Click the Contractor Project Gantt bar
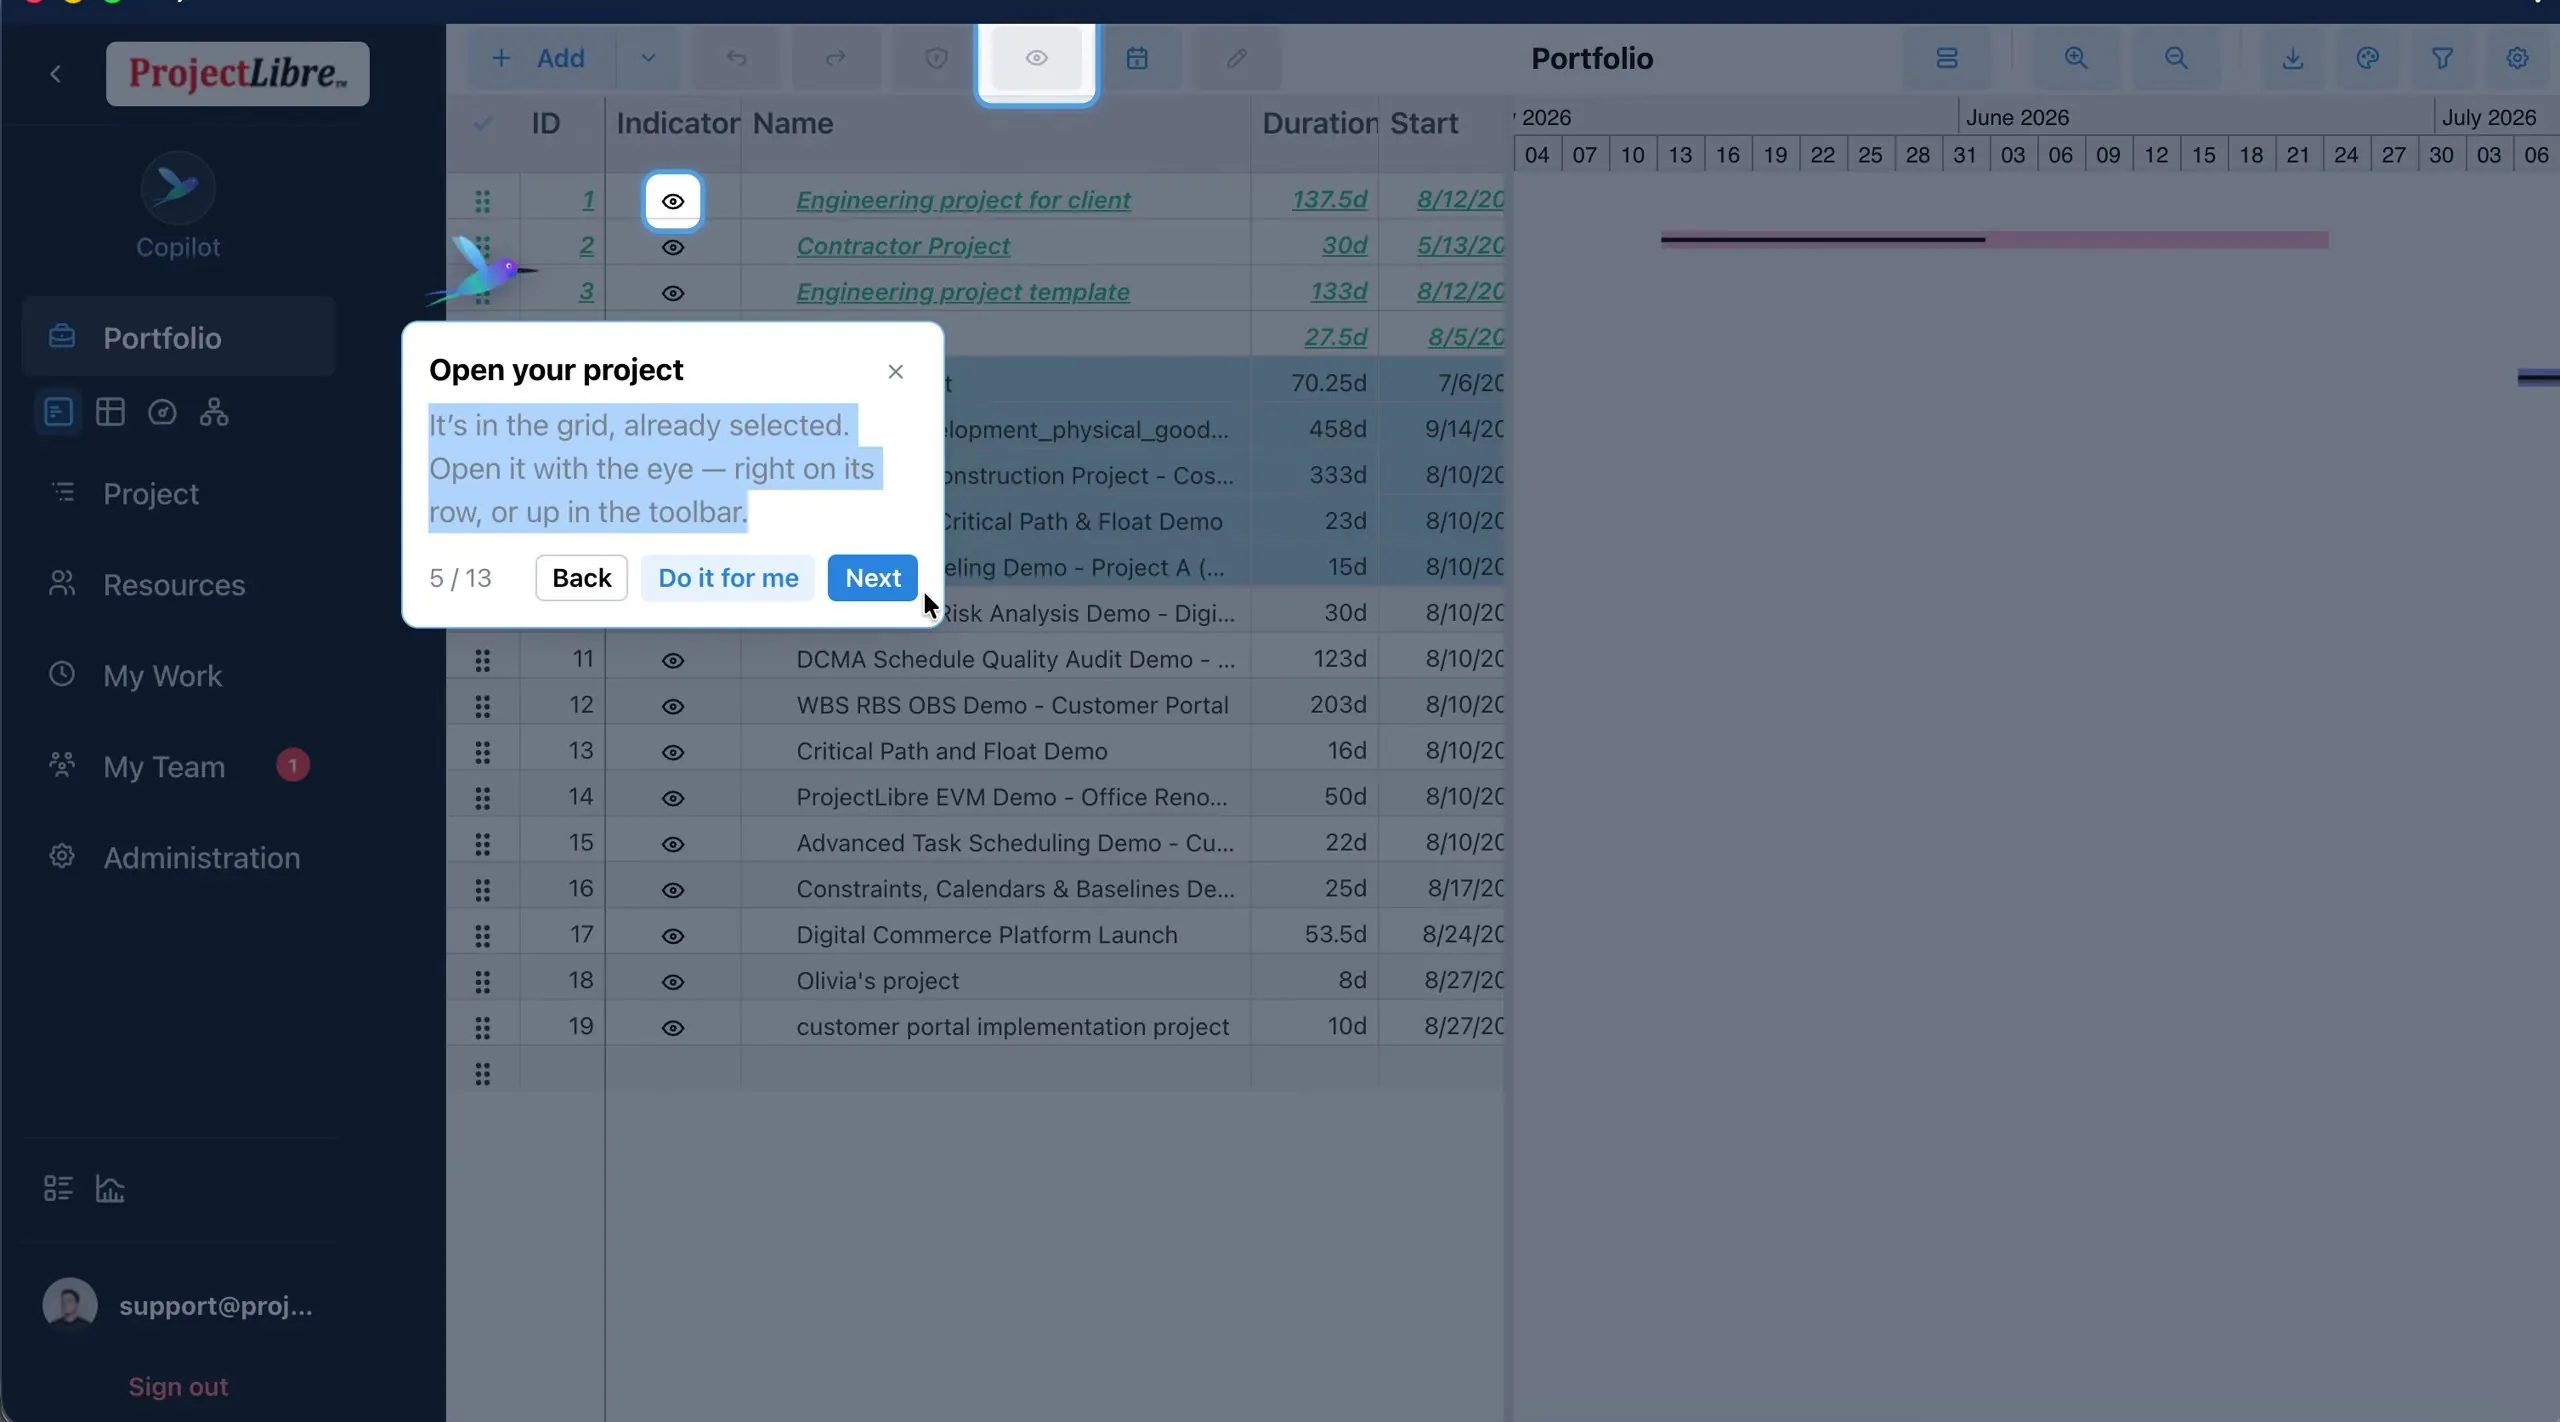This screenshot has height=1422, width=2560. tap(1995, 240)
